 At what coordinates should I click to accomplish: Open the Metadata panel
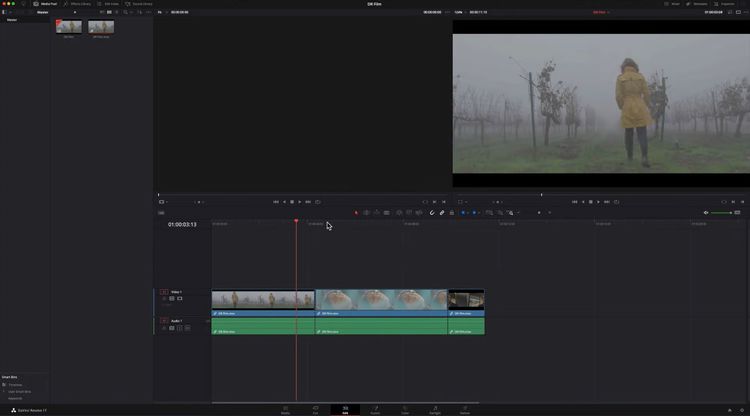tap(697, 4)
